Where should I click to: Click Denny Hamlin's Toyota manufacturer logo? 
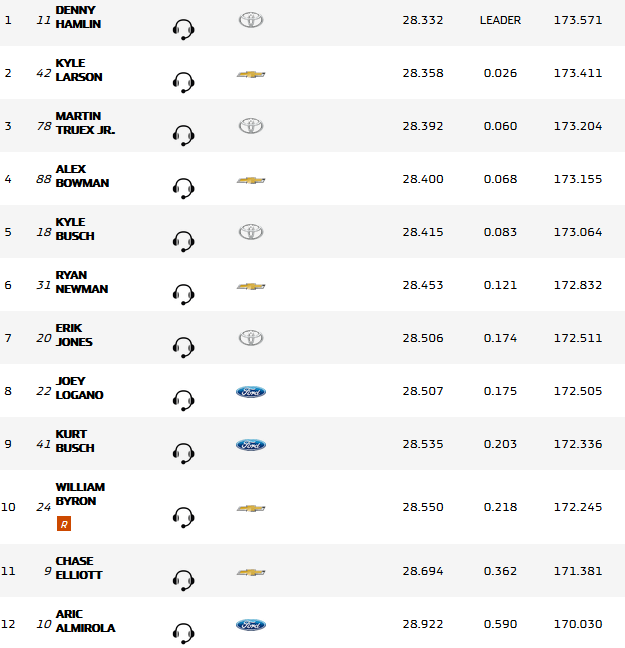251,20
